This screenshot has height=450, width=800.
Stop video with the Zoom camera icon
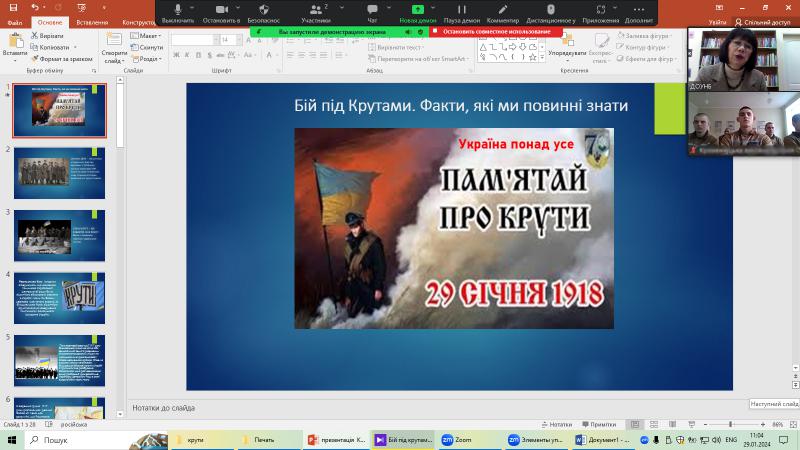click(221, 13)
